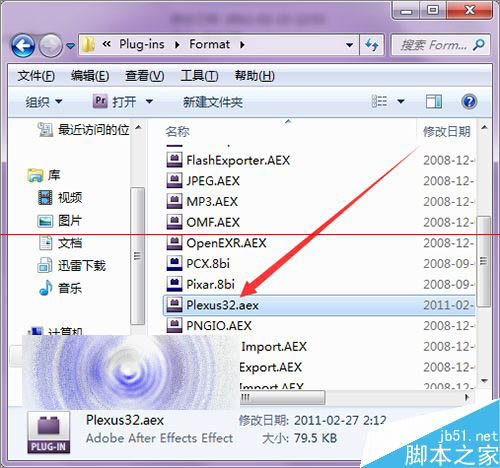Click the file list scroll down arrow

point(484,380)
